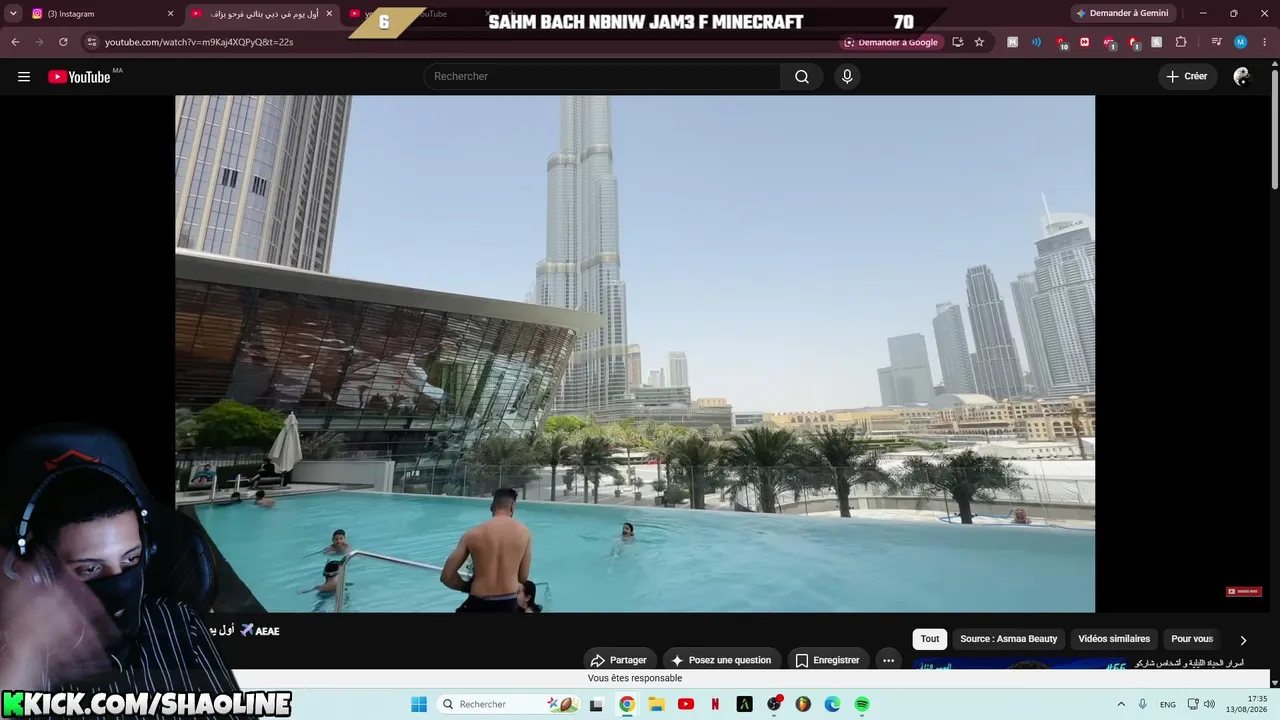The width and height of the screenshot is (1280, 720).
Task: Select the 'Tout' filter chip
Action: pos(930,639)
